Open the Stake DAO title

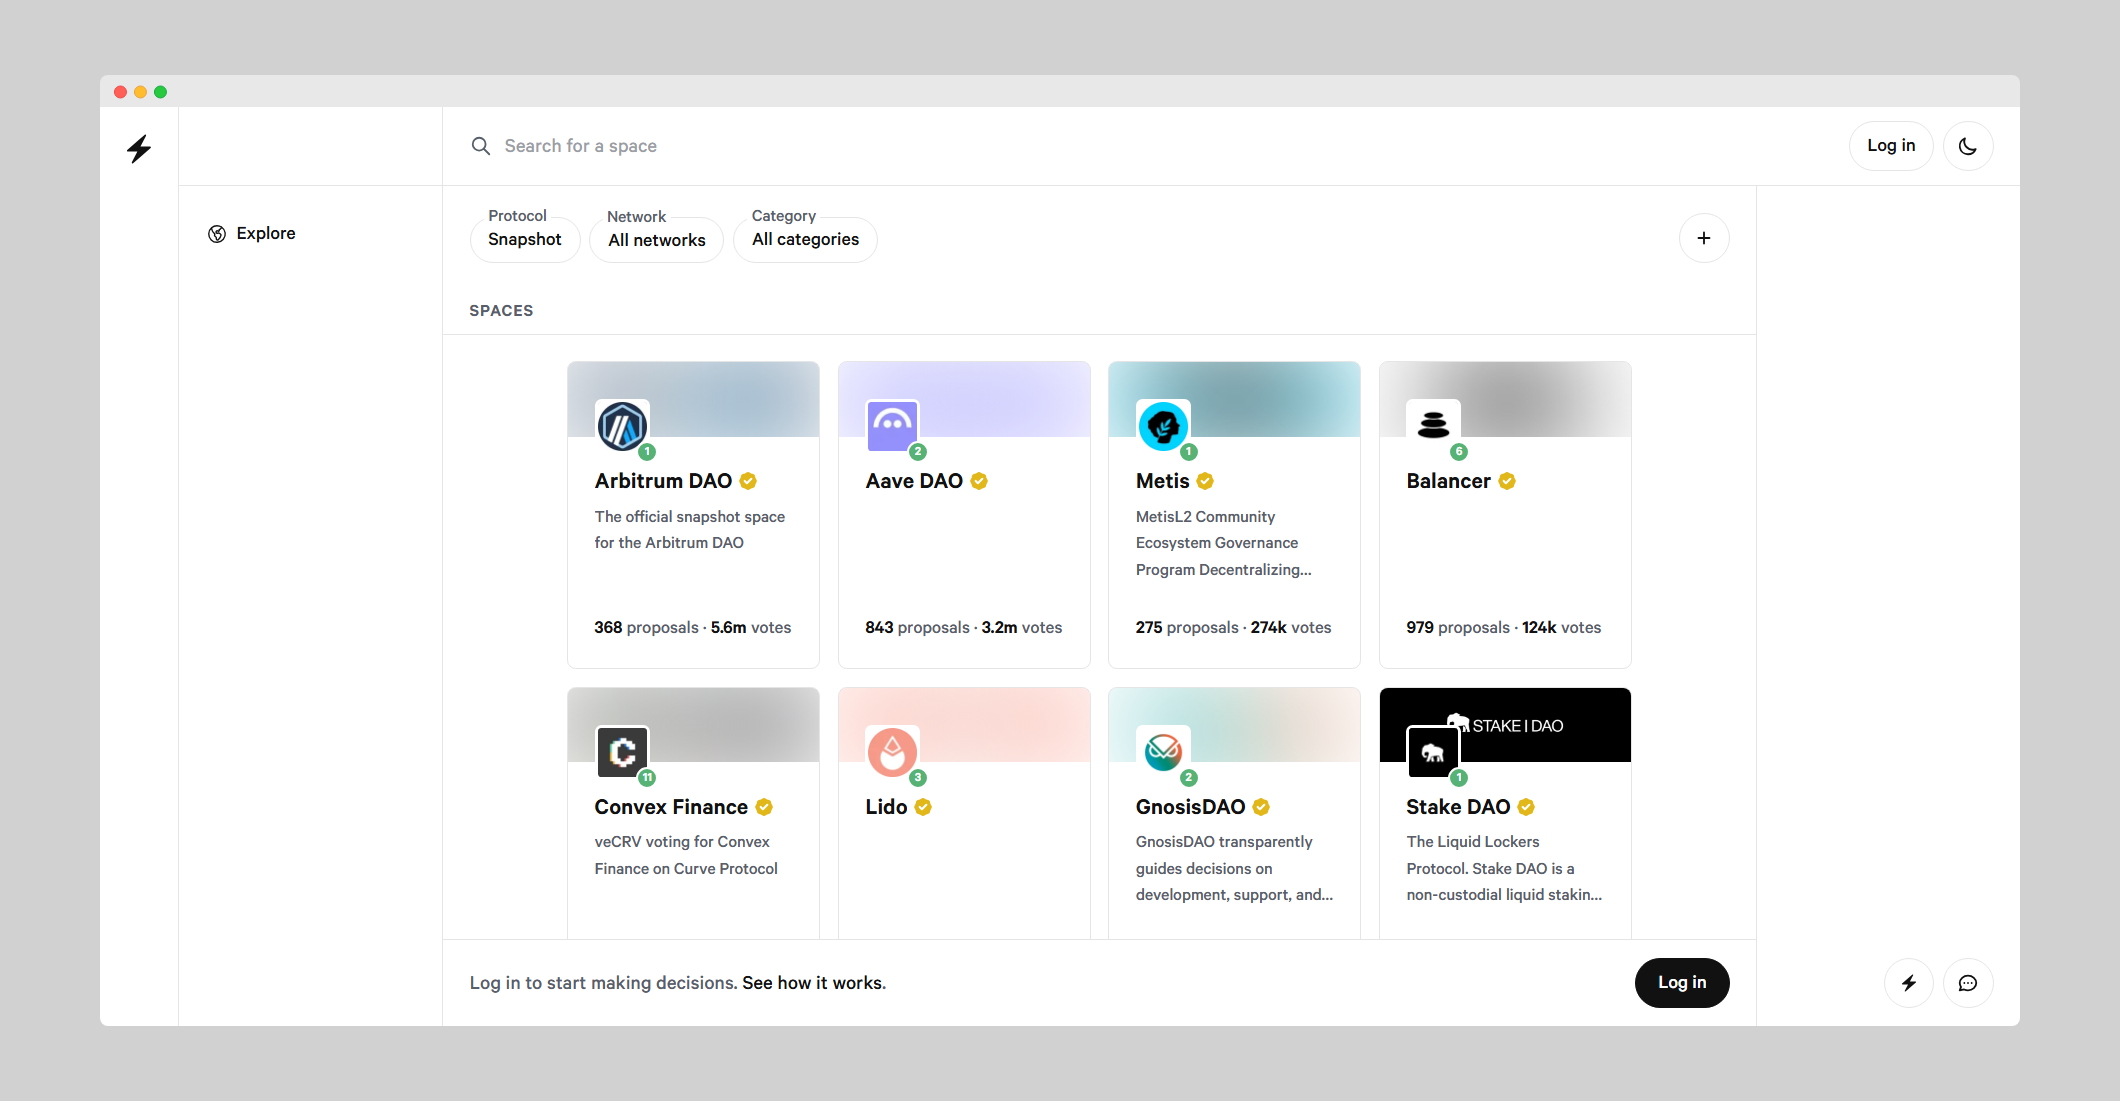[x=1458, y=807]
